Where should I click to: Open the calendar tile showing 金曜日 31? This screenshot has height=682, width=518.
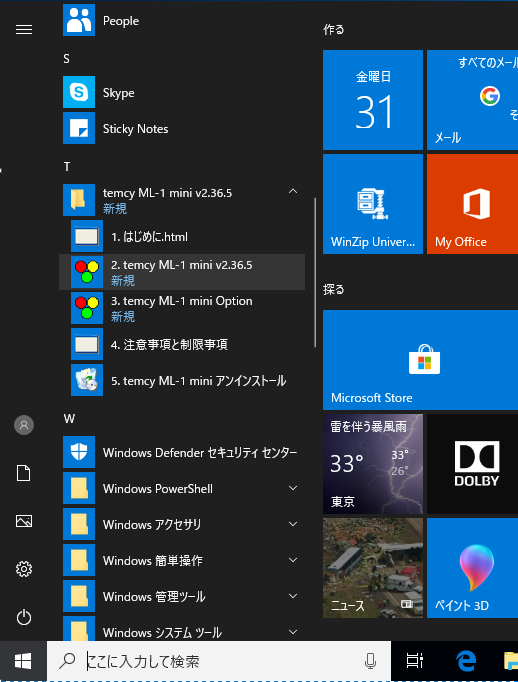tap(373, 100)
